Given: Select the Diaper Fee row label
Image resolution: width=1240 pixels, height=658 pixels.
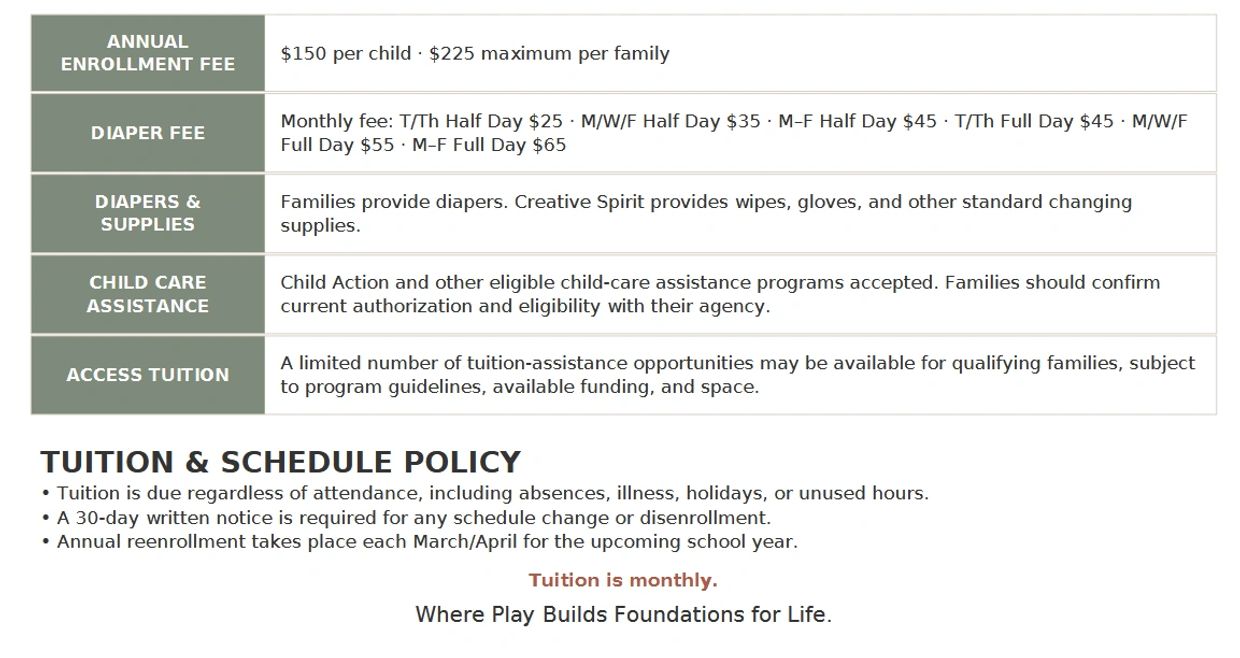Looking at the screenshot, I should 148,133.
